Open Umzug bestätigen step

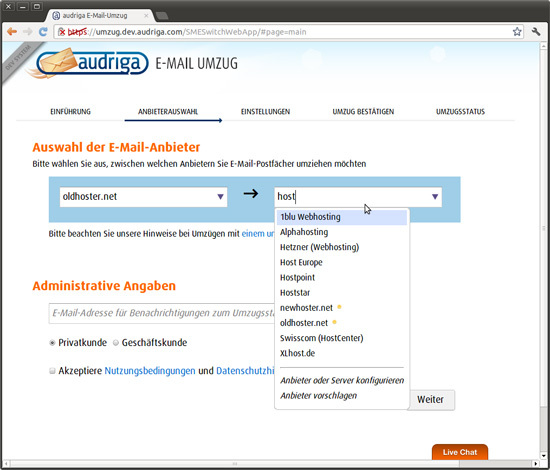pos(363,112)
